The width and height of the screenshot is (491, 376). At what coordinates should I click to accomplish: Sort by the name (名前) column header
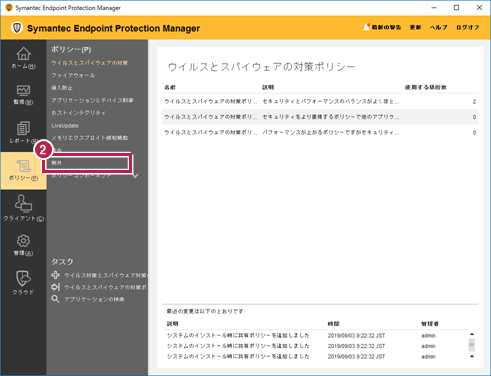point(170,87)
